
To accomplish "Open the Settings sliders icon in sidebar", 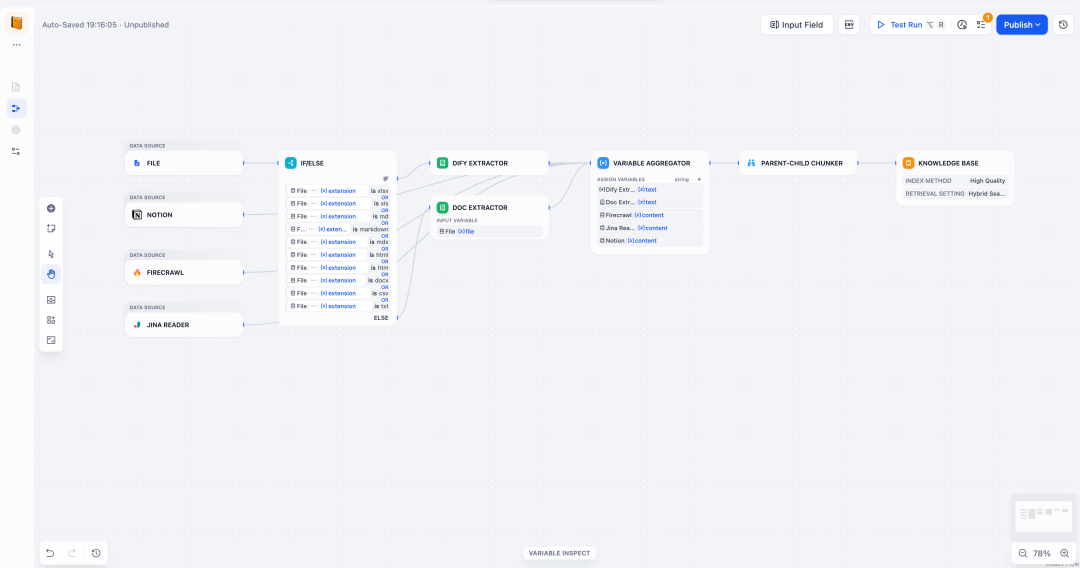I will [x=16, y=151].
